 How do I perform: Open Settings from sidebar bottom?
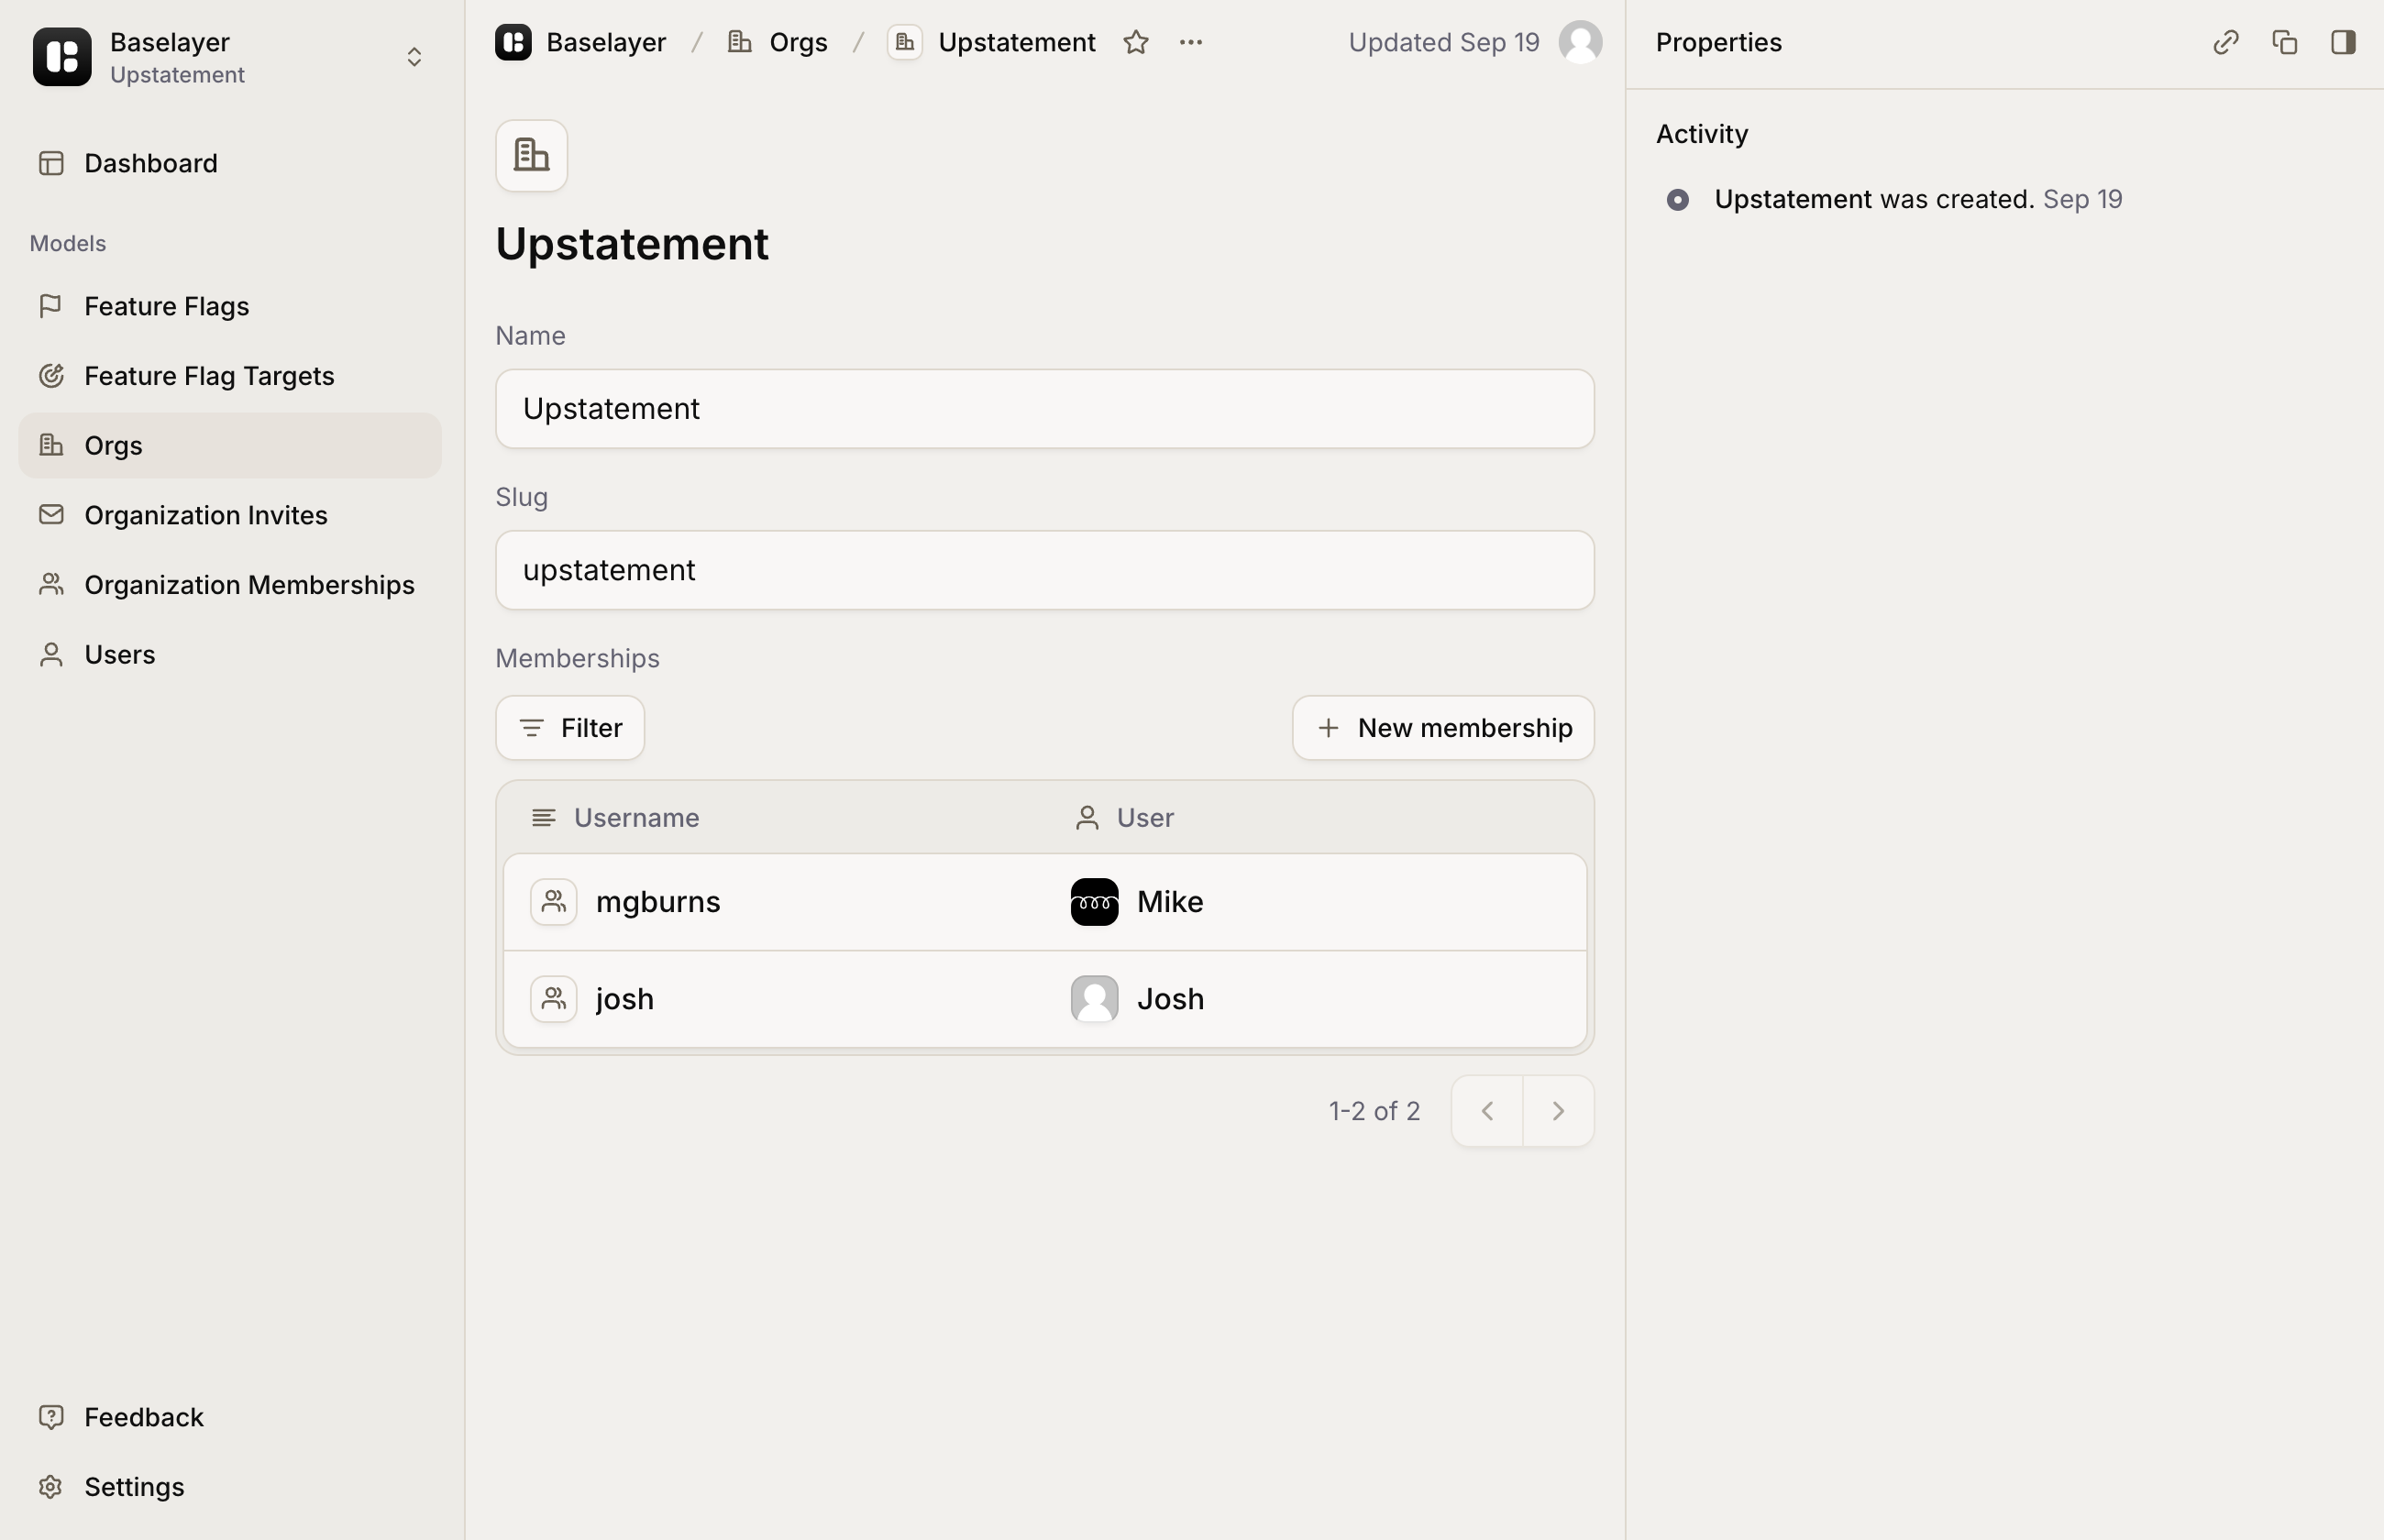click(134, 1487)
